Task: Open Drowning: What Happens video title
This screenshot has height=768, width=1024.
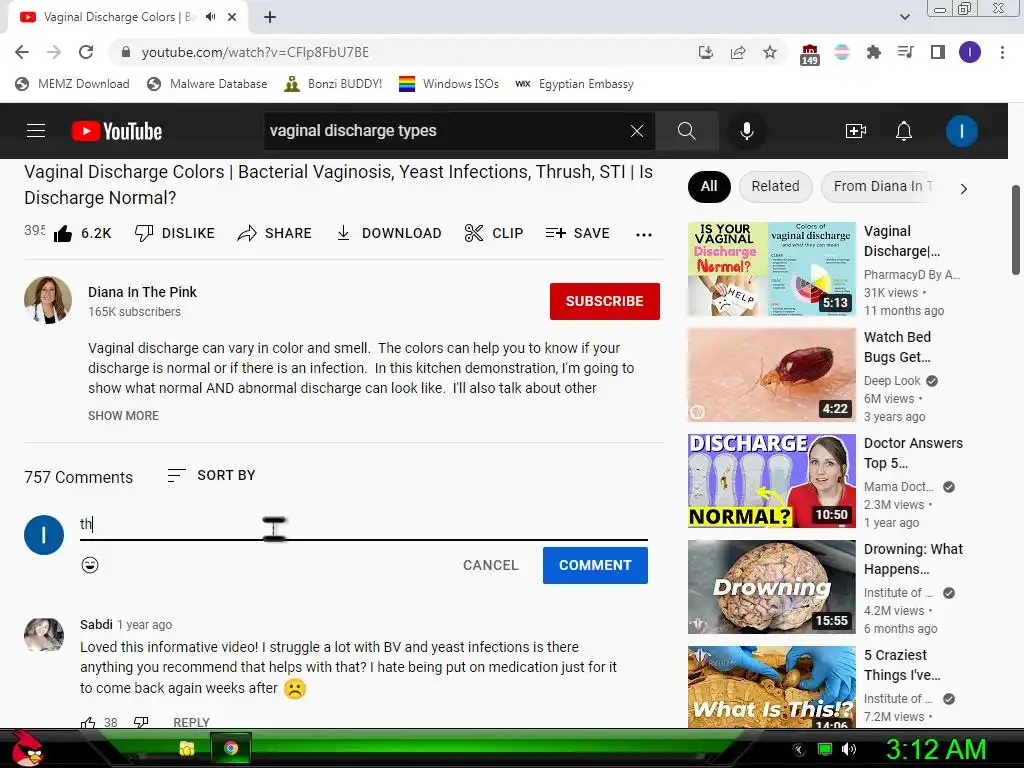Action: click(x=913, y=559)
